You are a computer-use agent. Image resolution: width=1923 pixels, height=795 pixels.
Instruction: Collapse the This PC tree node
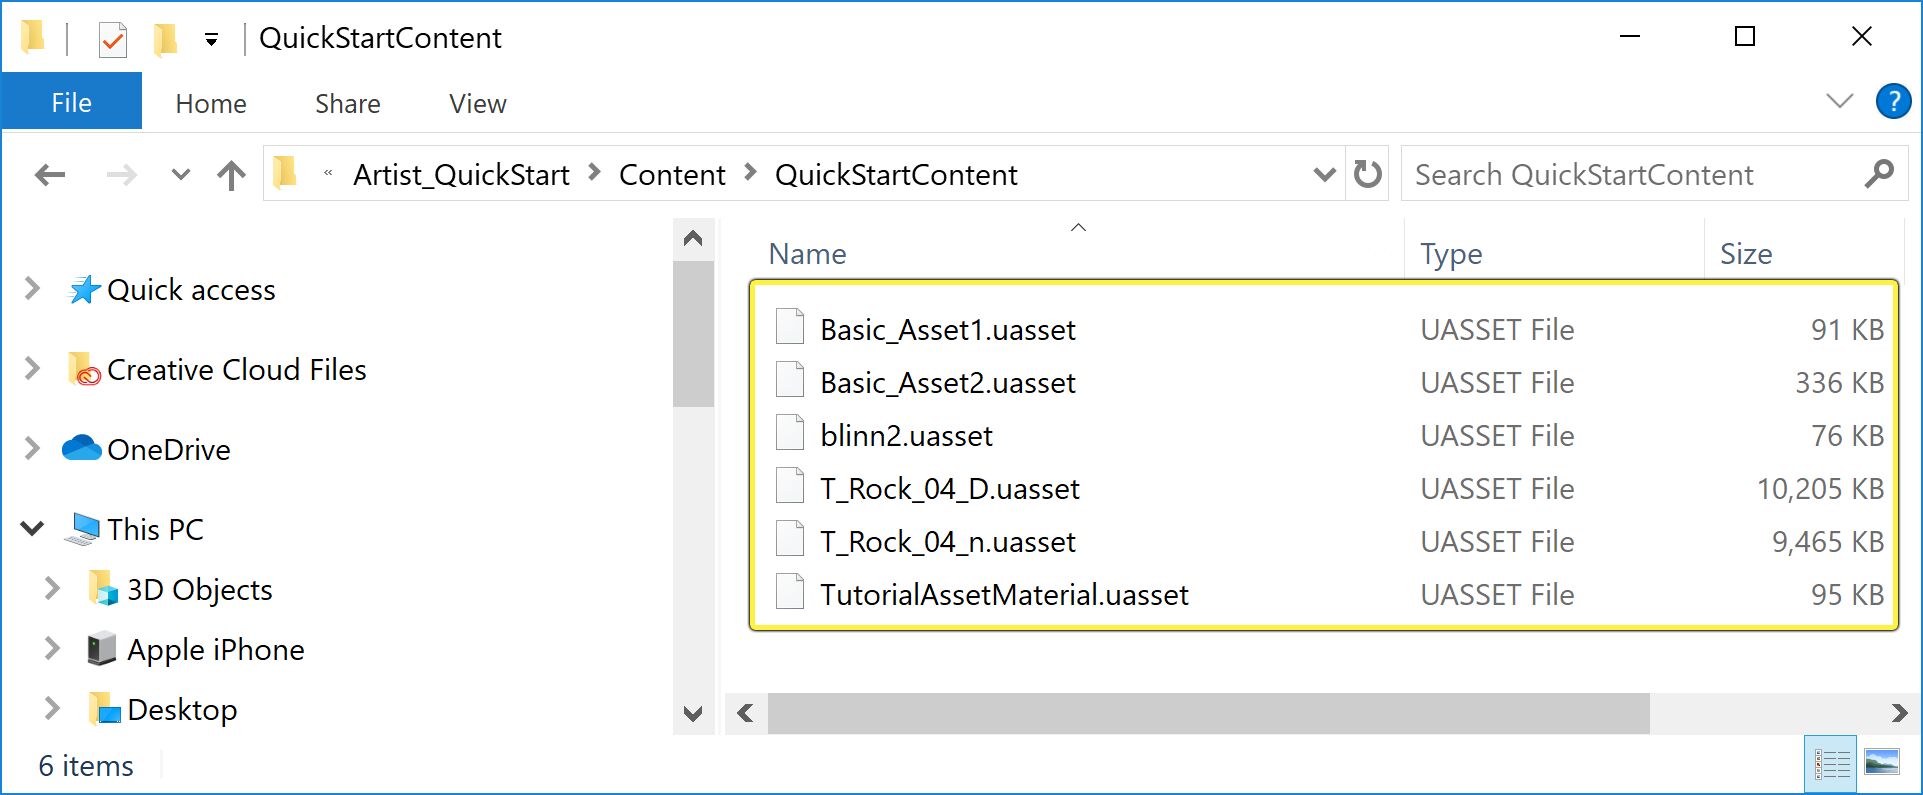click(x=33, y=529)
